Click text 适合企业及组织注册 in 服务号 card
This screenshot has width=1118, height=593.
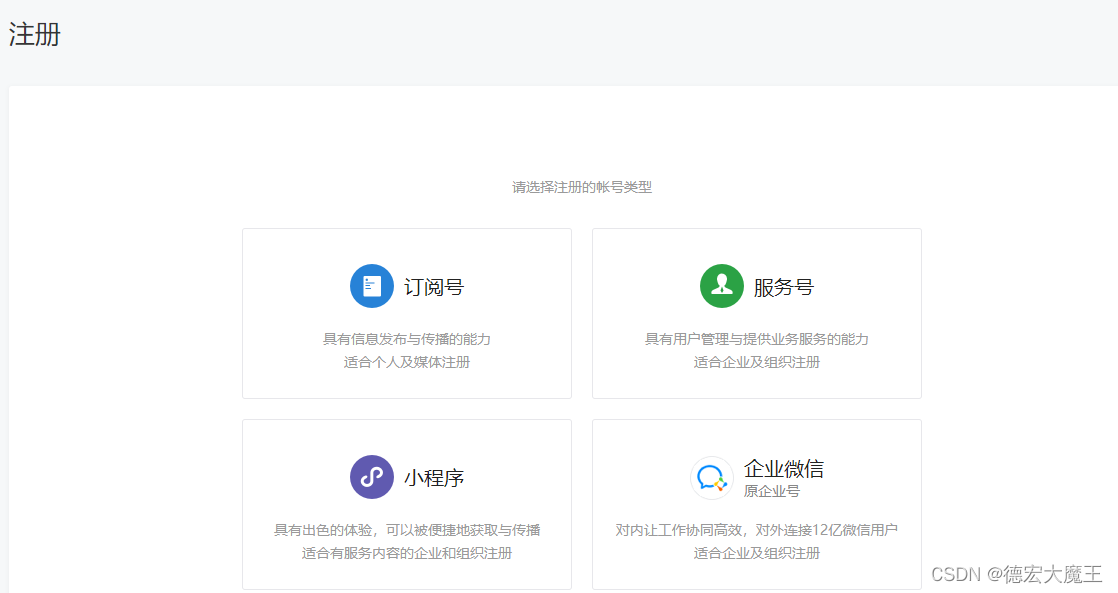point(757,362)
